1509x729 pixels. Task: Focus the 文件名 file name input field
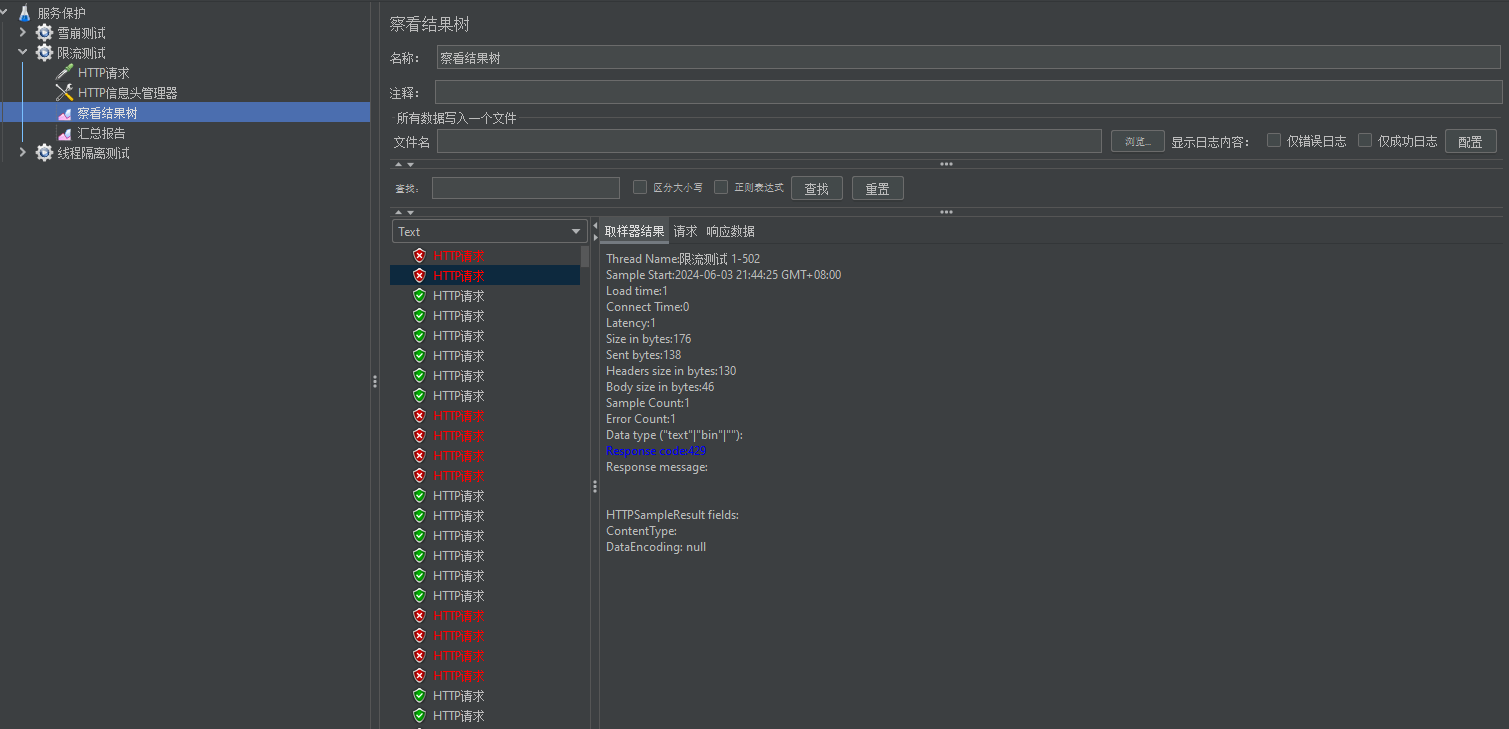coord(769,141)
